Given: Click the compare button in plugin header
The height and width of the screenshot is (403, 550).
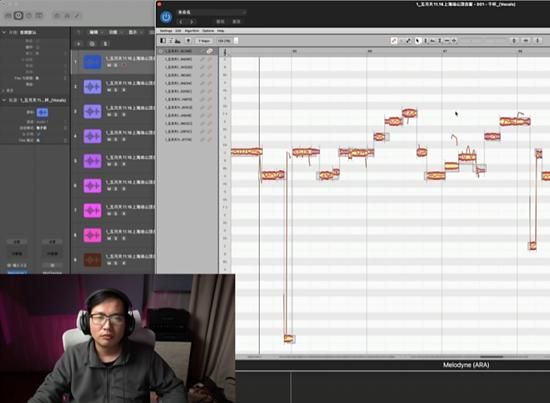Looking at the screenshot, I should point(220,22).
